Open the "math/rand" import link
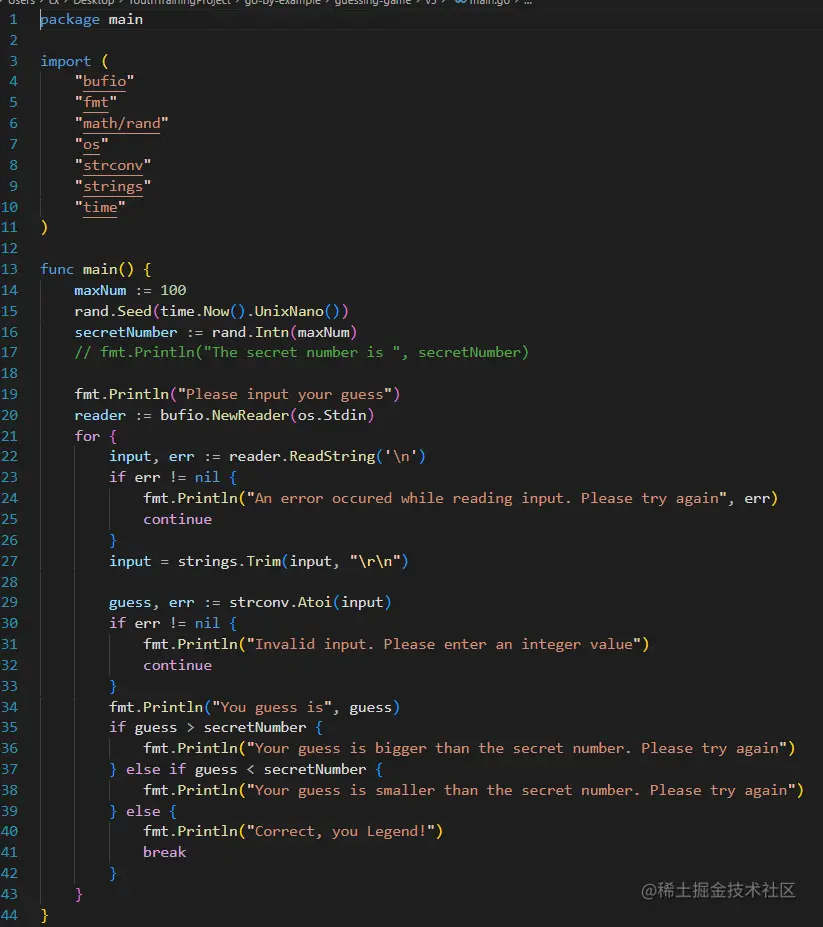 coord(121,123)
